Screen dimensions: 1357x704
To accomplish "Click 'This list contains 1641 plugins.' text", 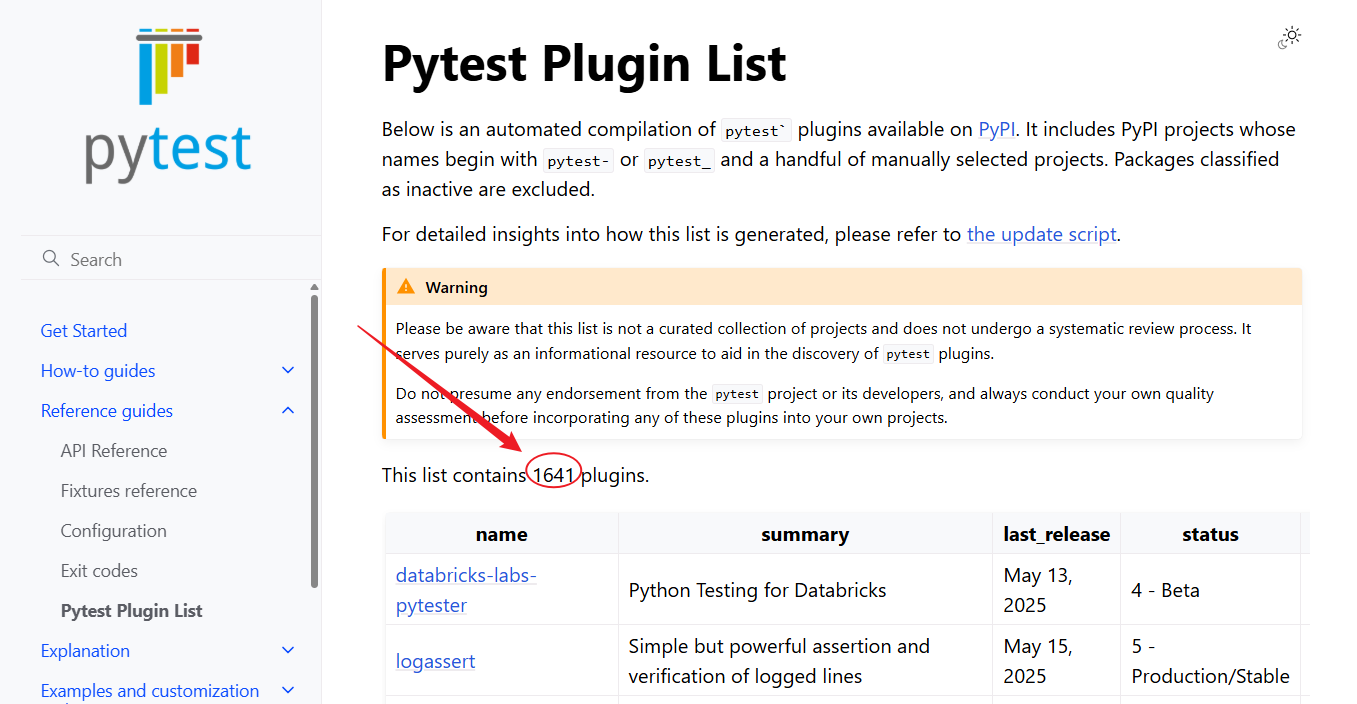I will point(516,475).
